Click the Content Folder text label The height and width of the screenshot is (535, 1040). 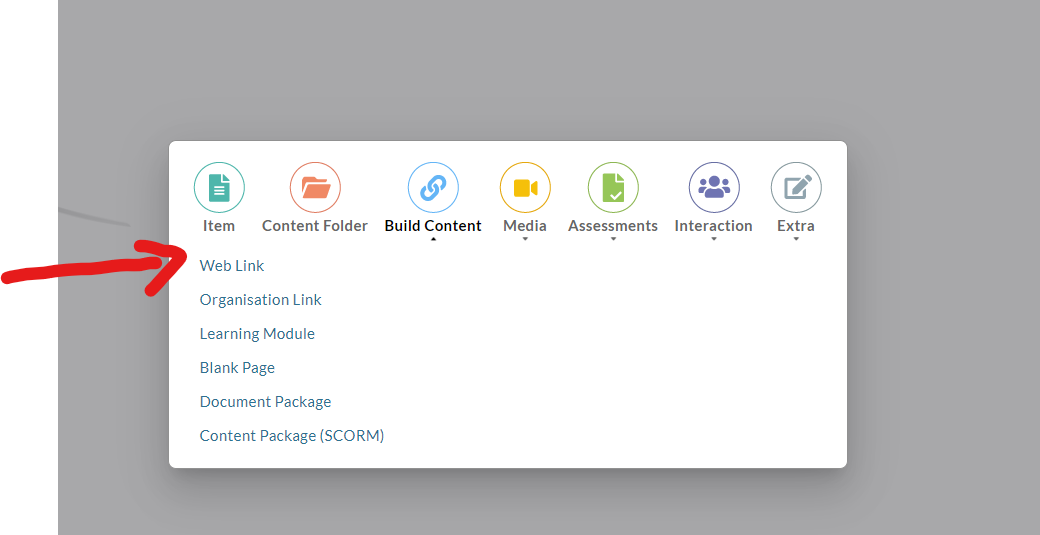pyautogui.click(x=314, y=226)
